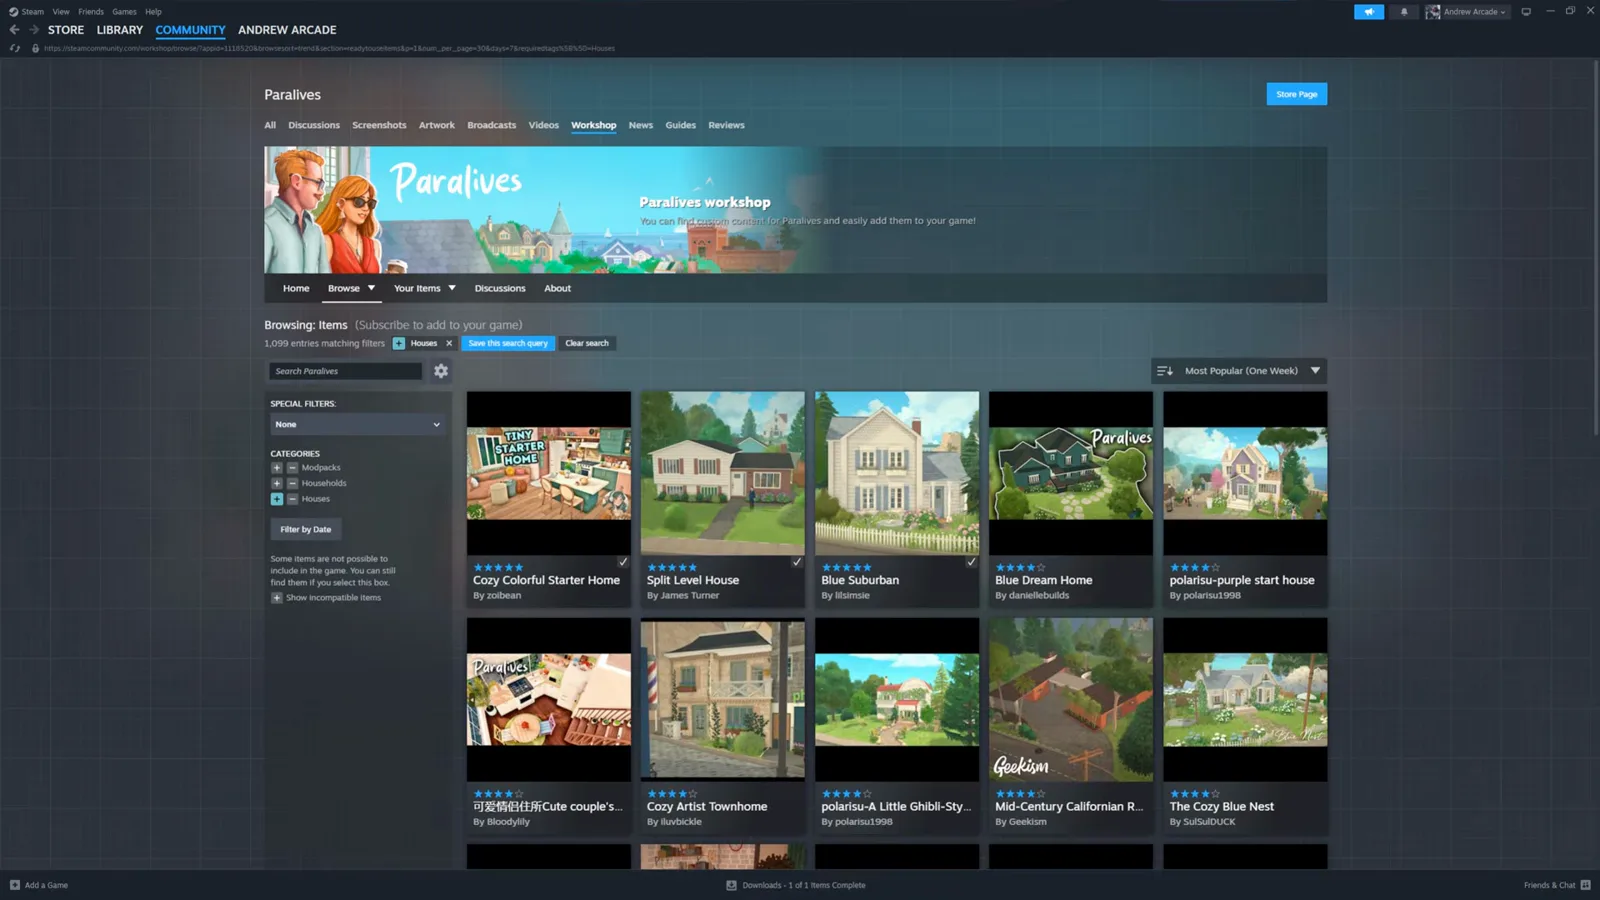
Task: Include the Modpacks category with plus toggle
Action: point(277,468)
